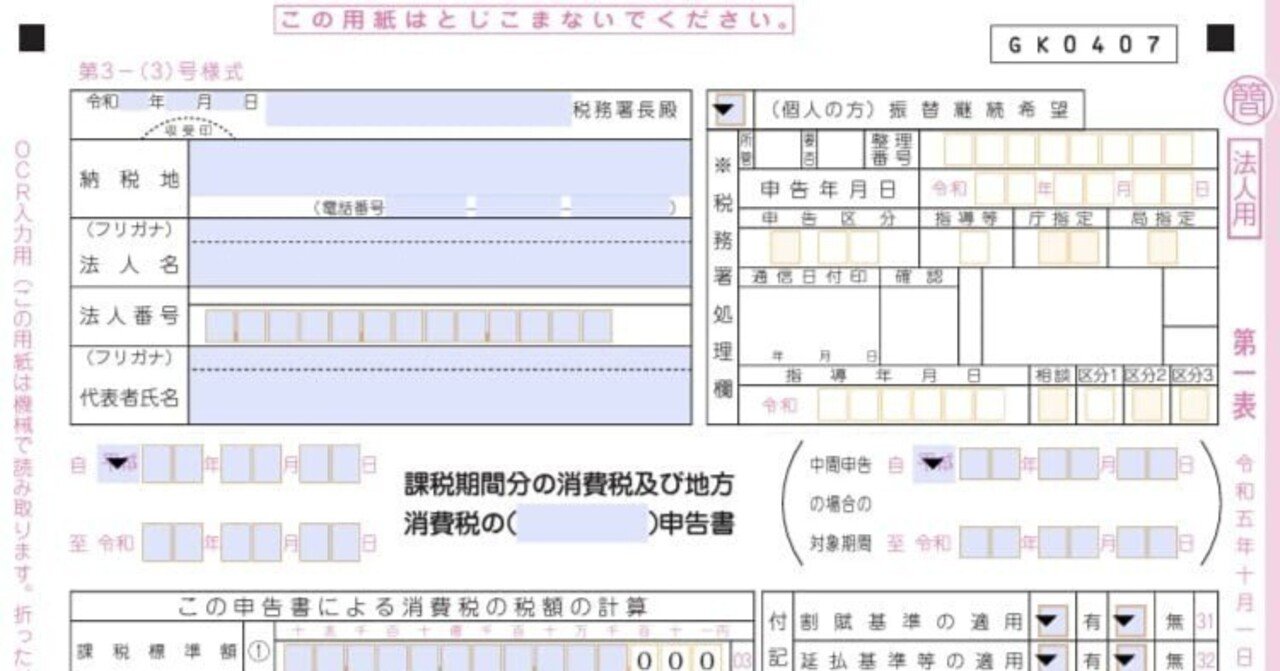1280x671 pixels.
Task: Click the フリガナ field above 法人名
Action: [439, 230]
